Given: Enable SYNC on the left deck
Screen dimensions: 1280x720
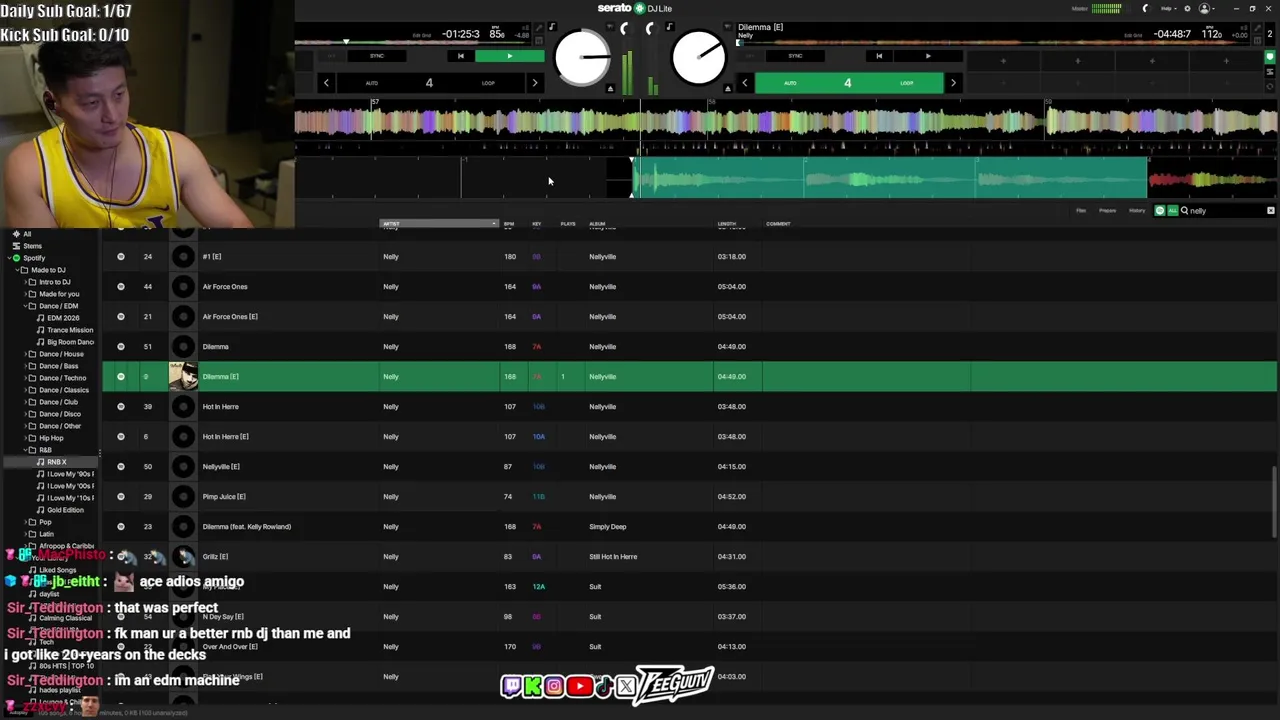Looking at the screenshot, I should coord(377,56).
